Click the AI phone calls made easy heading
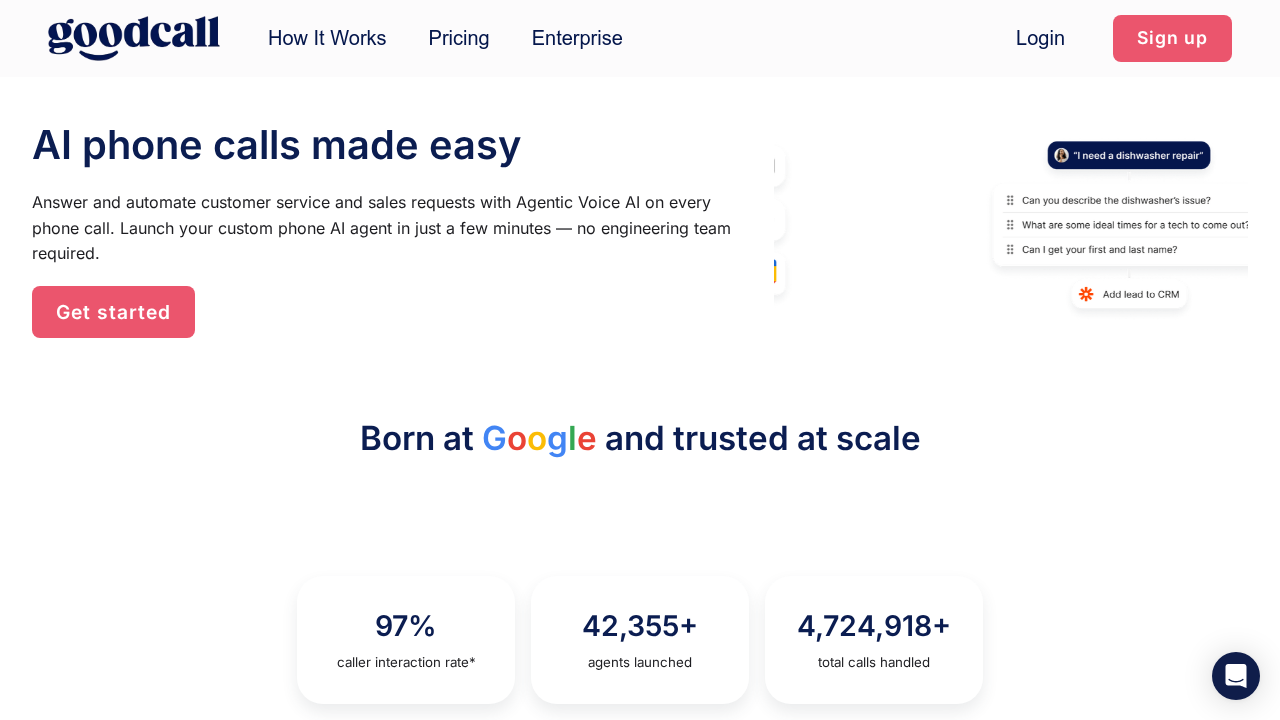1280x720 pixels. [276, 145]
